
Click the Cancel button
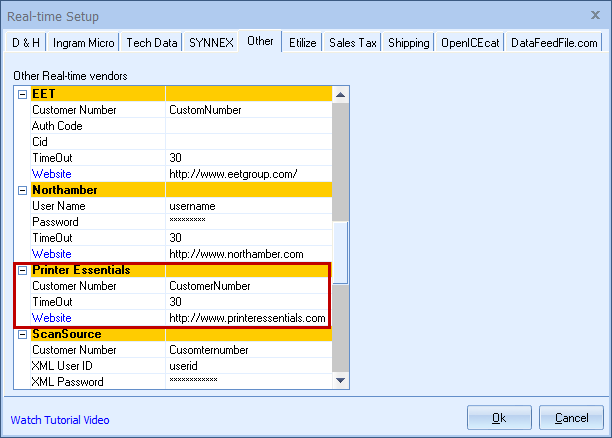pos(571,418)
